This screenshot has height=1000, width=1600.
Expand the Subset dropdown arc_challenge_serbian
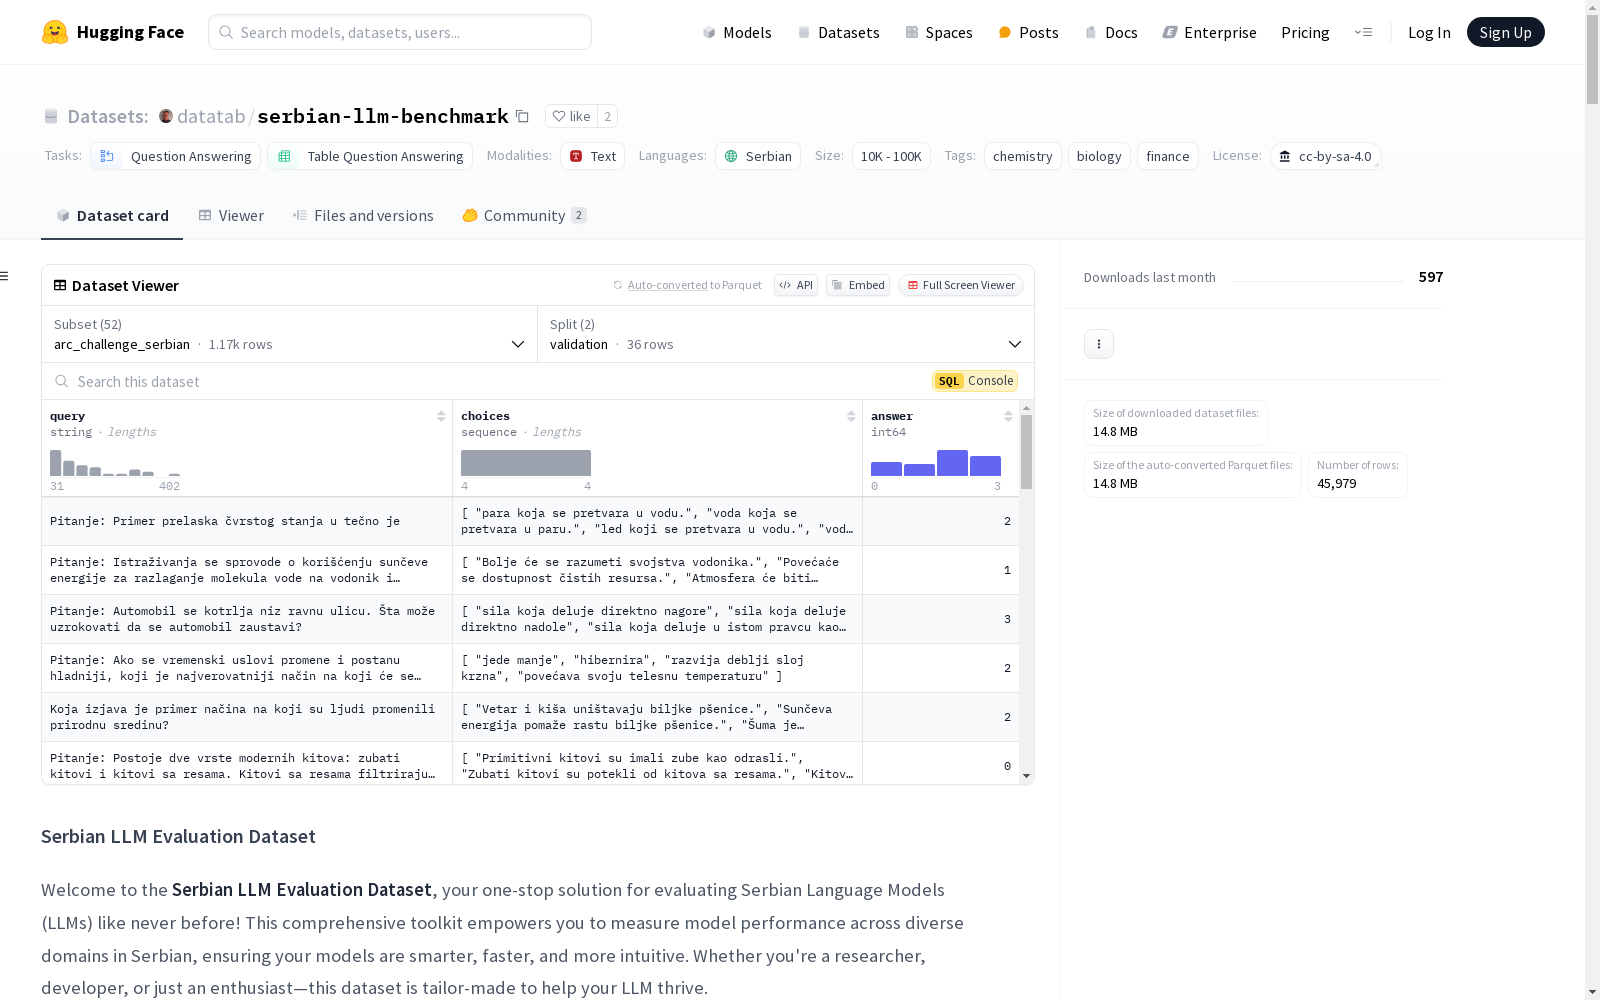point(289,334)
